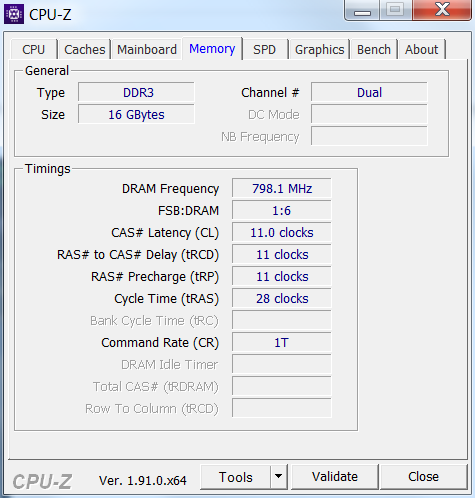Click the empty Total CAS# (tRDRAM) field
This screenshot has height=498, width=475.
point(282,386)
